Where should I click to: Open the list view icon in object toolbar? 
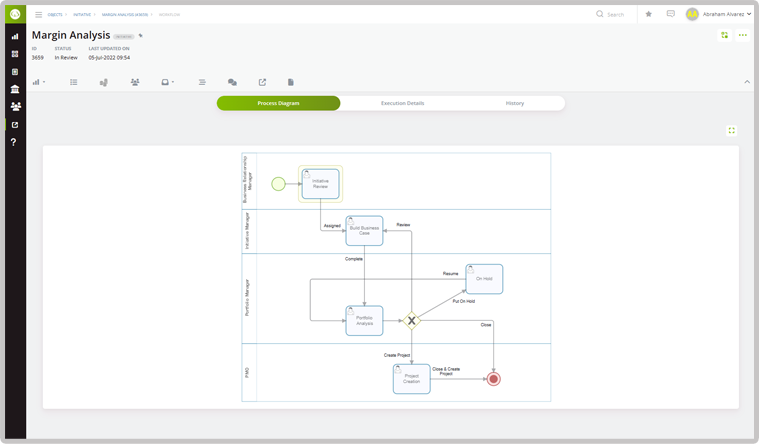pos(74,82)
